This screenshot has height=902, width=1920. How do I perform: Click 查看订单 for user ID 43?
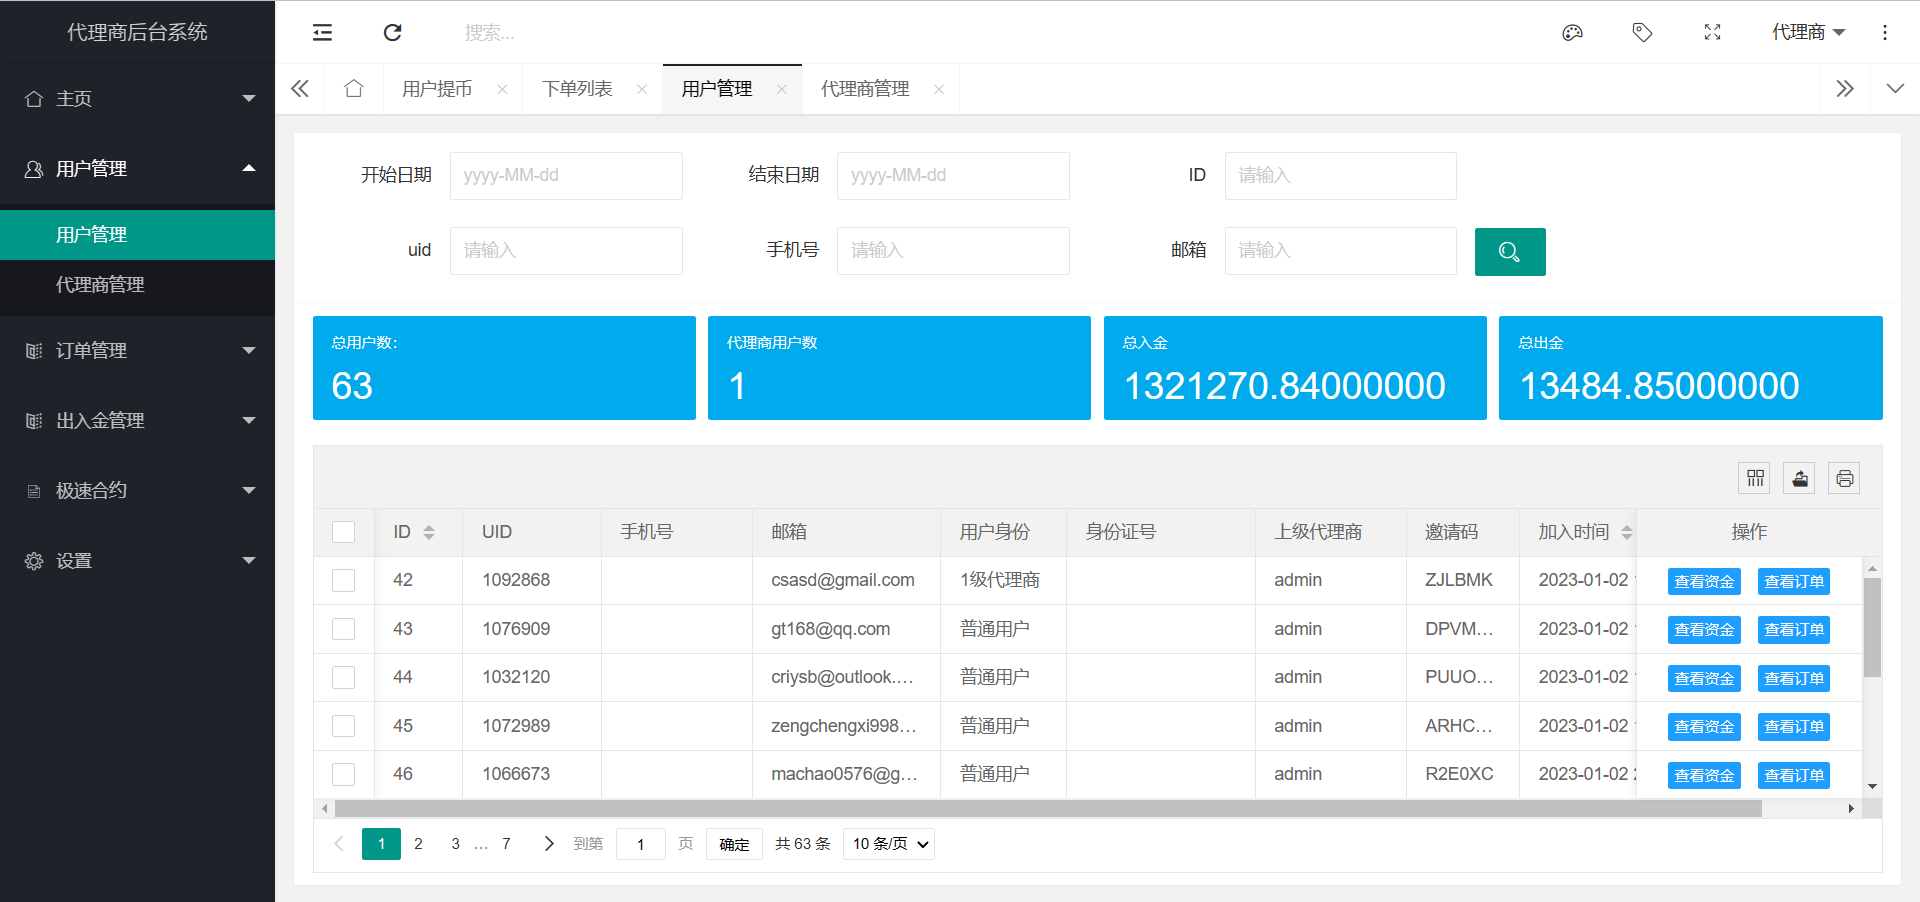pos(1793,629)
